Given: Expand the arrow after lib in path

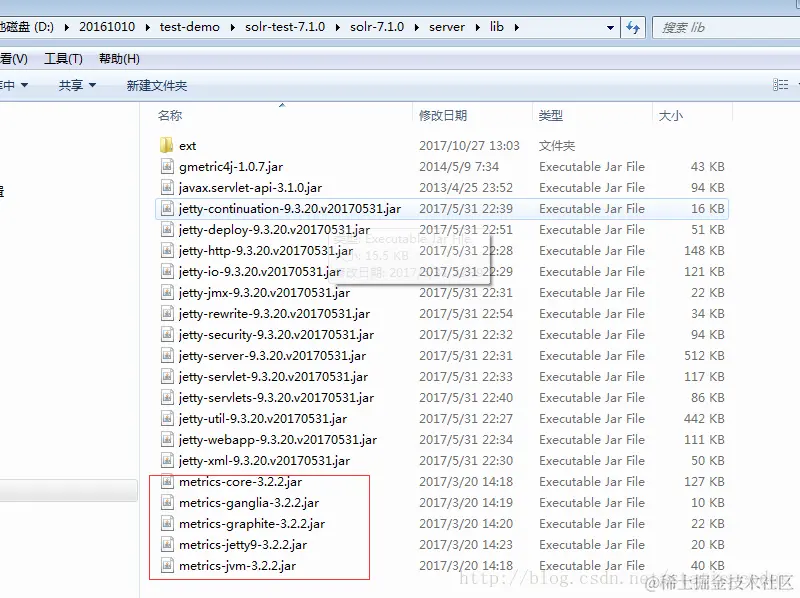Looking at the screenshot, I should click(516, 28).
